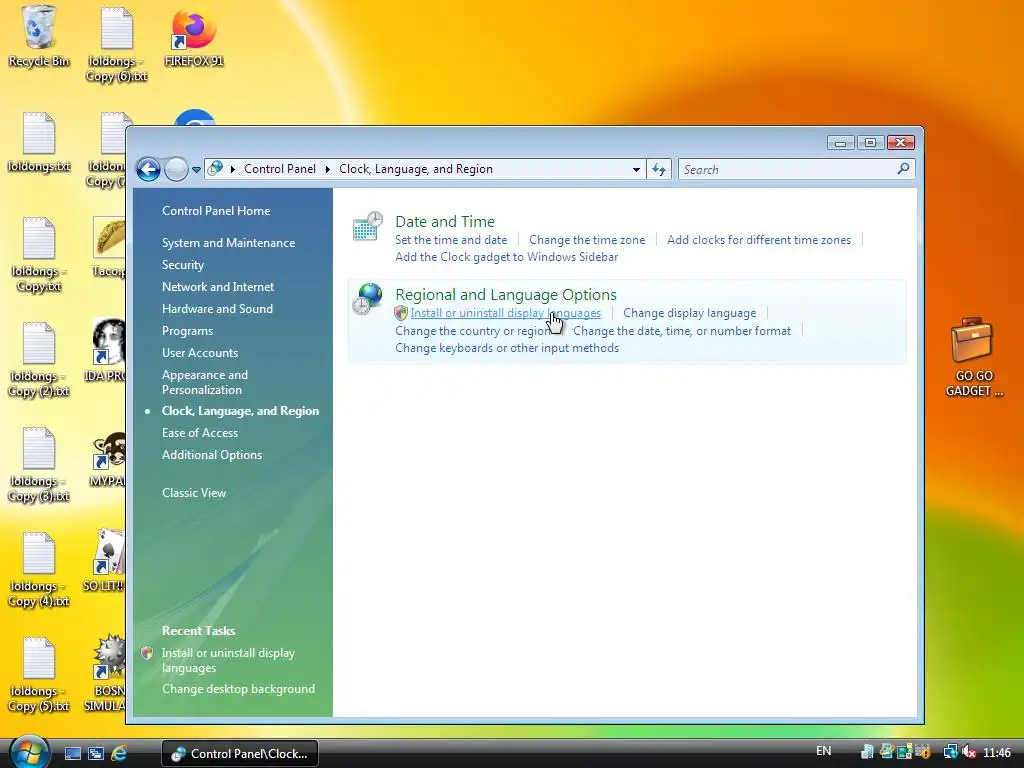This screenshot has width=1024, height=768.
Task: Select the GO GO GADGET briefcase icon
Action: click(973, 357)
